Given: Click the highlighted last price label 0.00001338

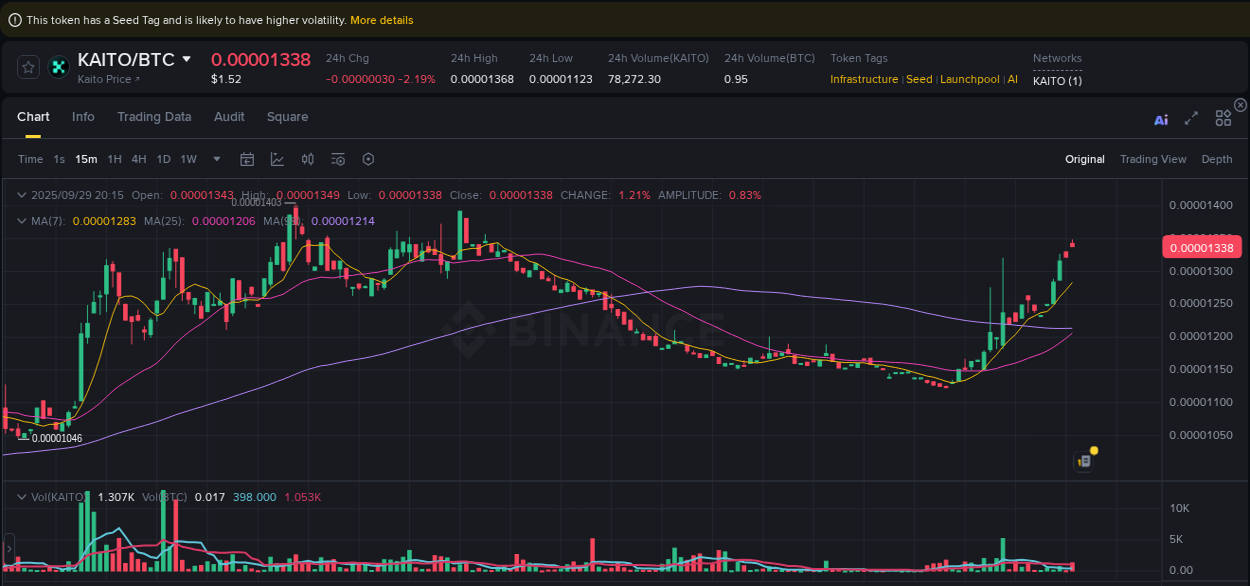Looking at the screenshot, I should pyautogui.click(x=1201, y=247).
